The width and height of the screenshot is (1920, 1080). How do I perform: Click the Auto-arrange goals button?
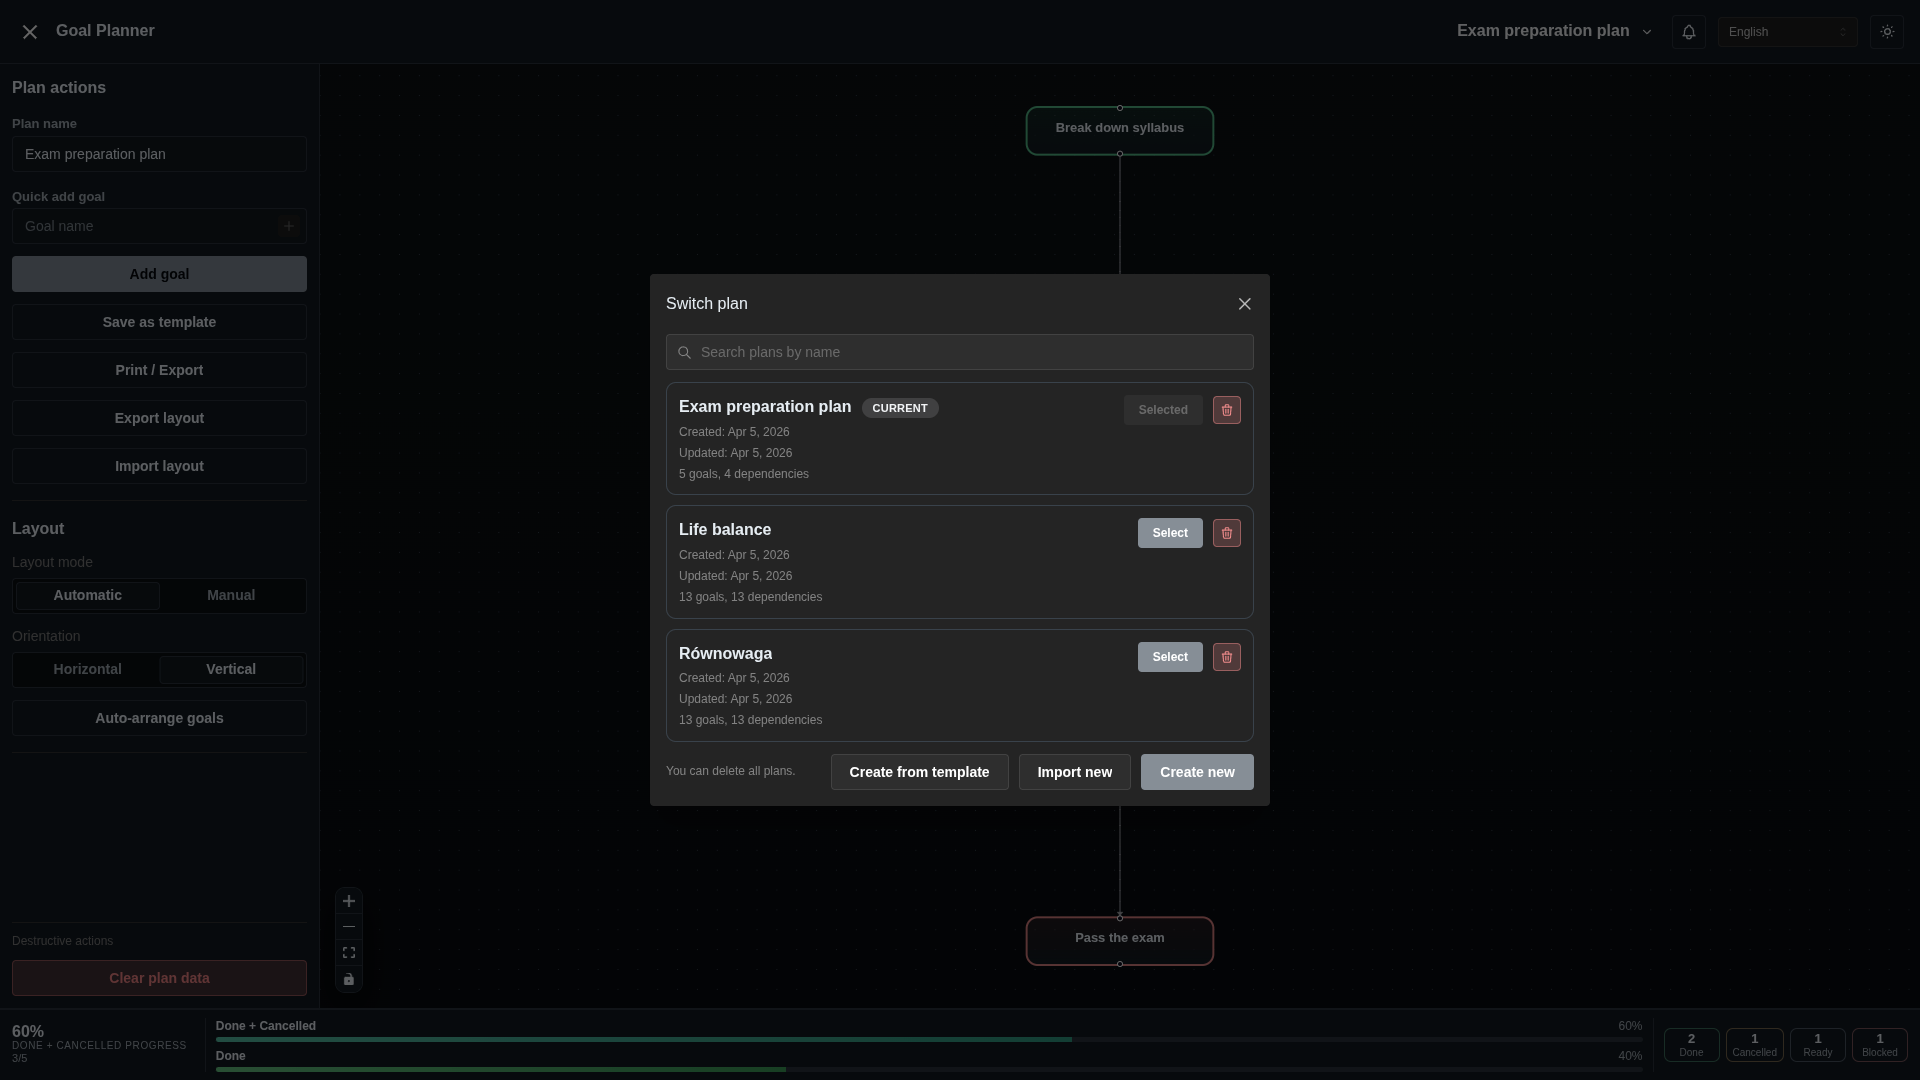(x=158, y=718)
